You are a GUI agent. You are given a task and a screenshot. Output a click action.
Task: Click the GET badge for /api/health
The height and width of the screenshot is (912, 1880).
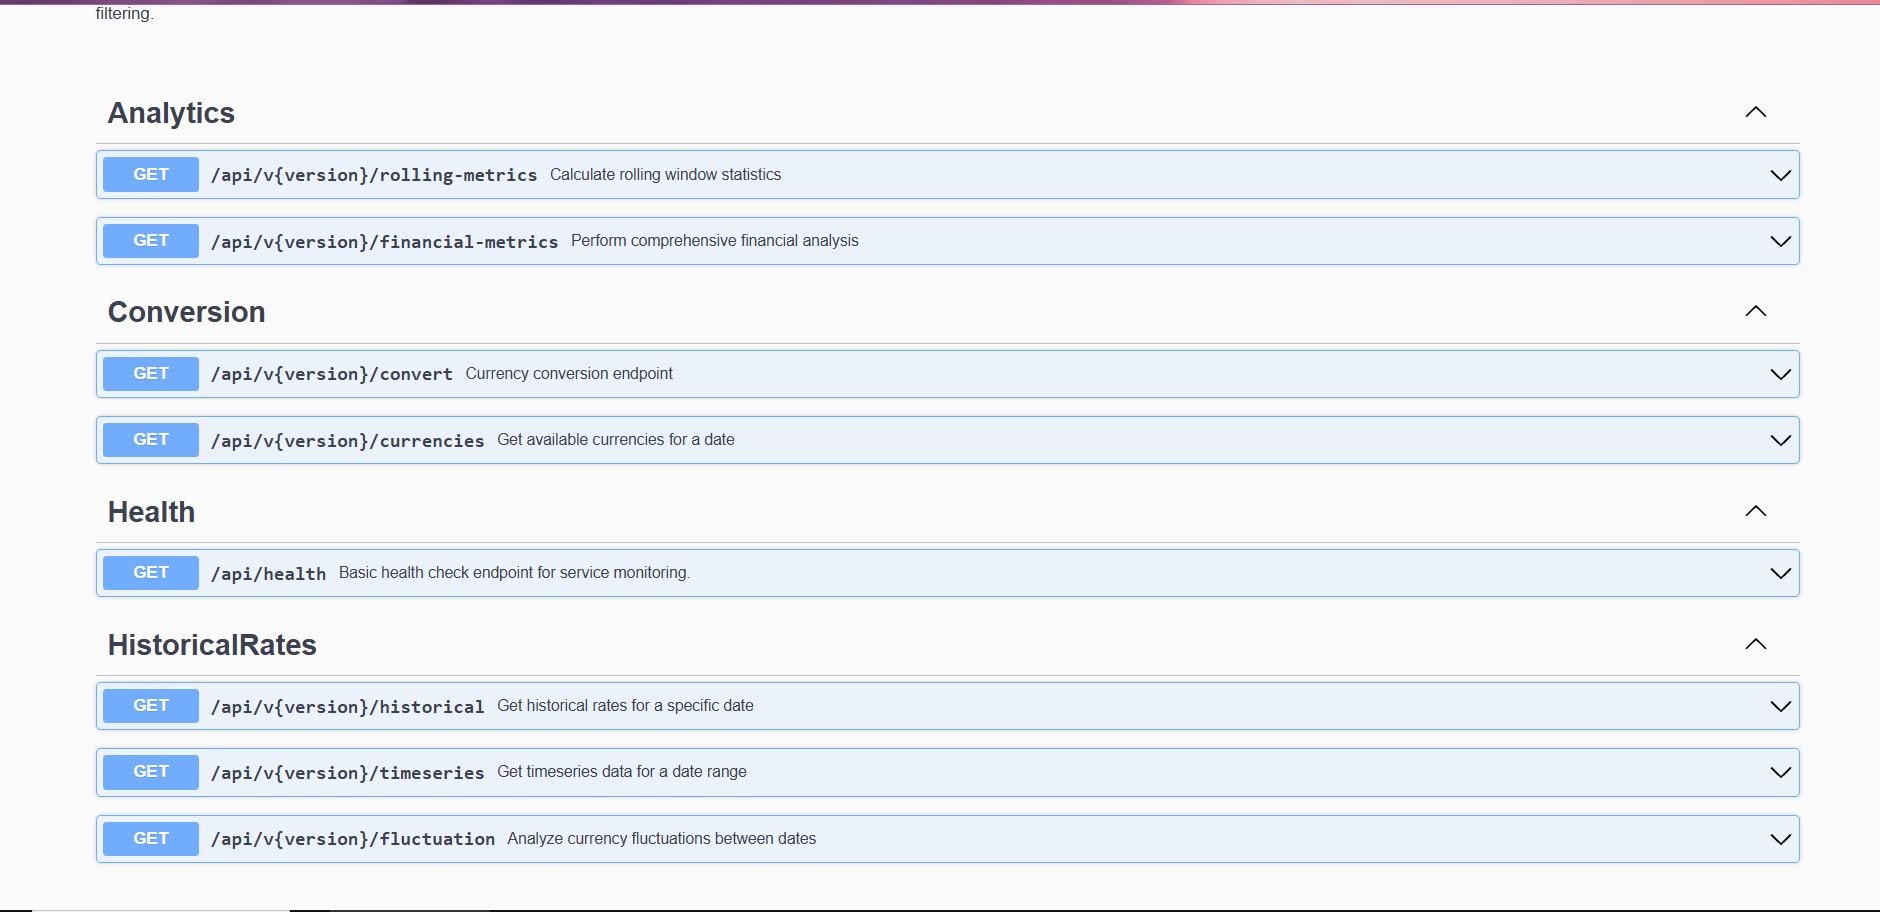pyautogui.click(x=150, y=572)
